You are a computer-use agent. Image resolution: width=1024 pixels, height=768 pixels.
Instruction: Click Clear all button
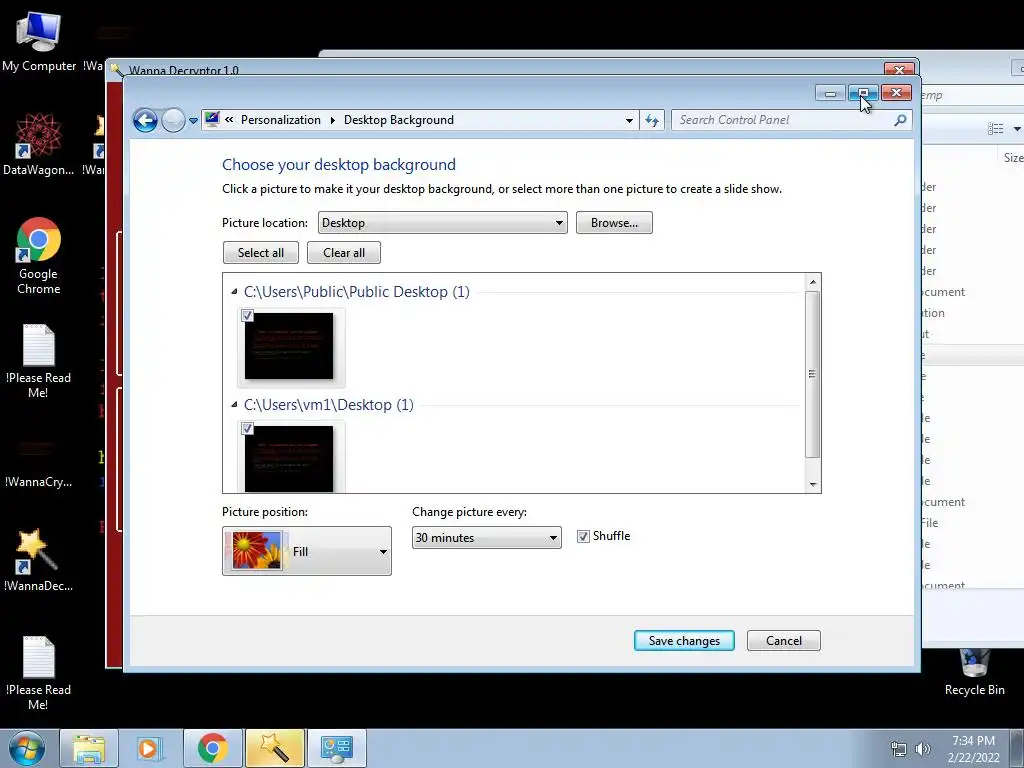point(344,253)
